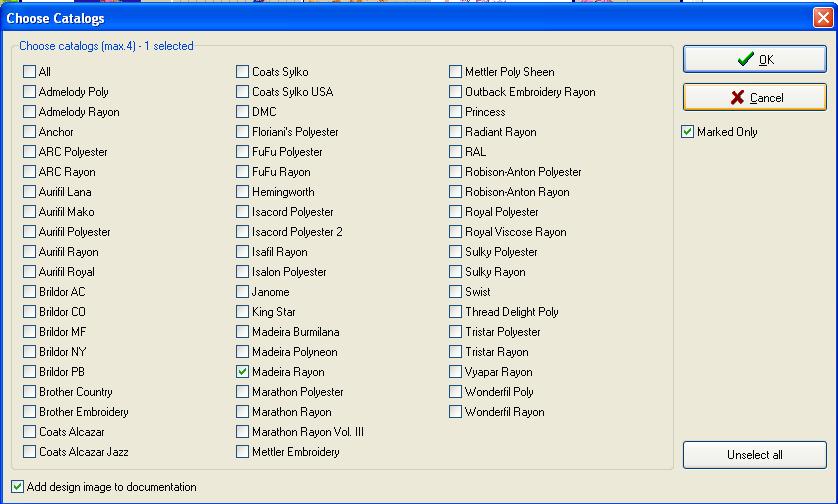Select Outback Embroidery Rayon catalog

point(455,91)
